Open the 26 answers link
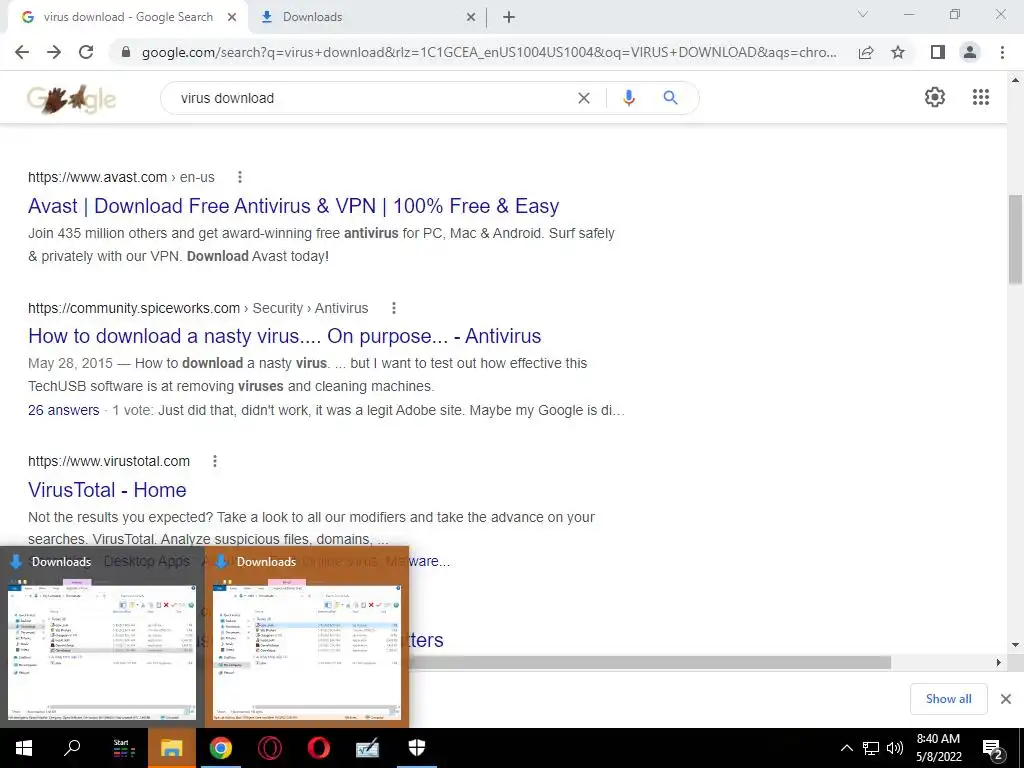The image size is (1024, 768). click(63, 410)
